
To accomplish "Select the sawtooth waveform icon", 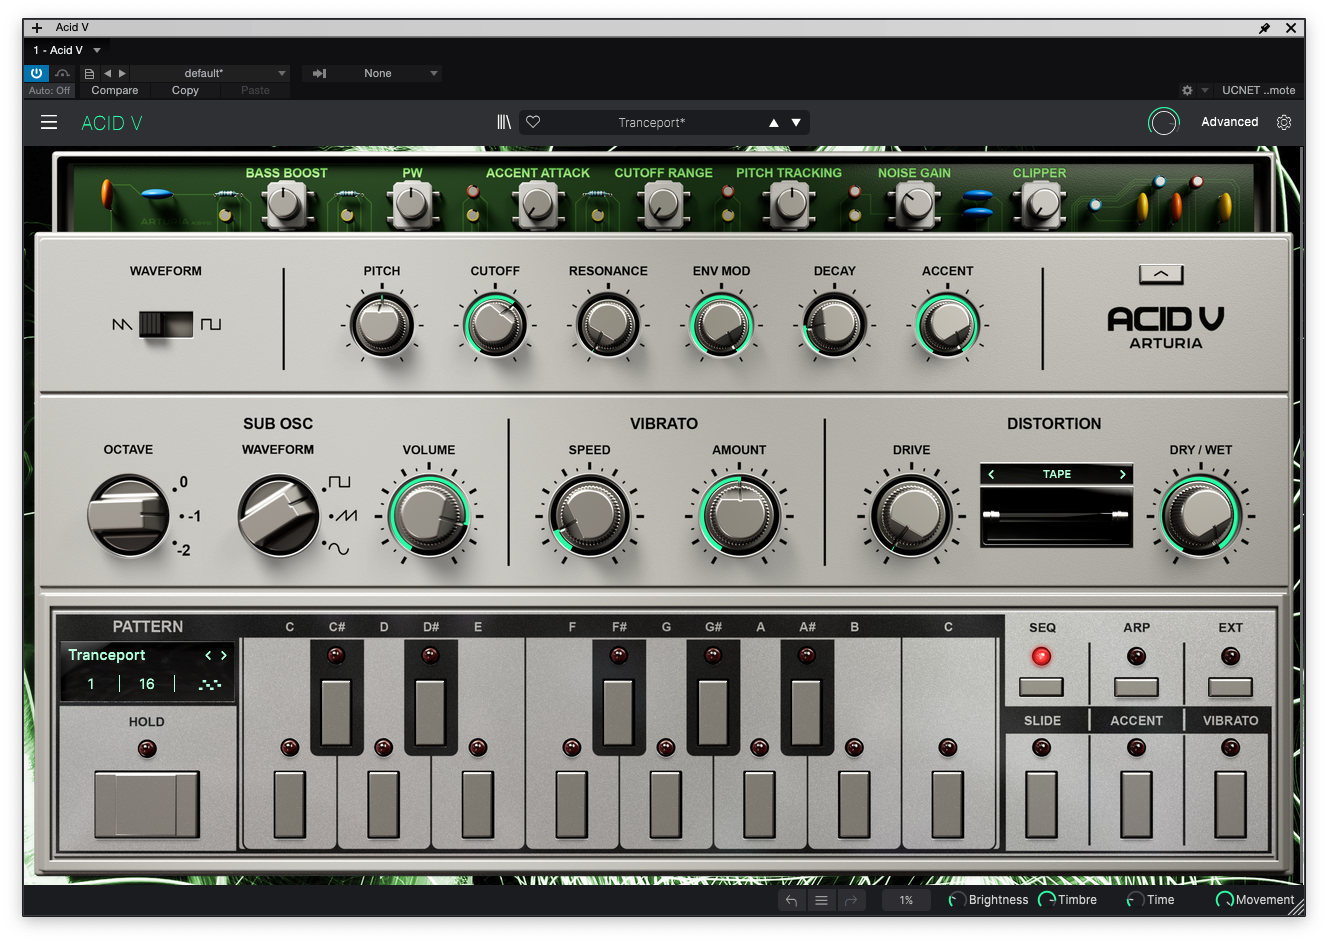I will coord(122,324).
